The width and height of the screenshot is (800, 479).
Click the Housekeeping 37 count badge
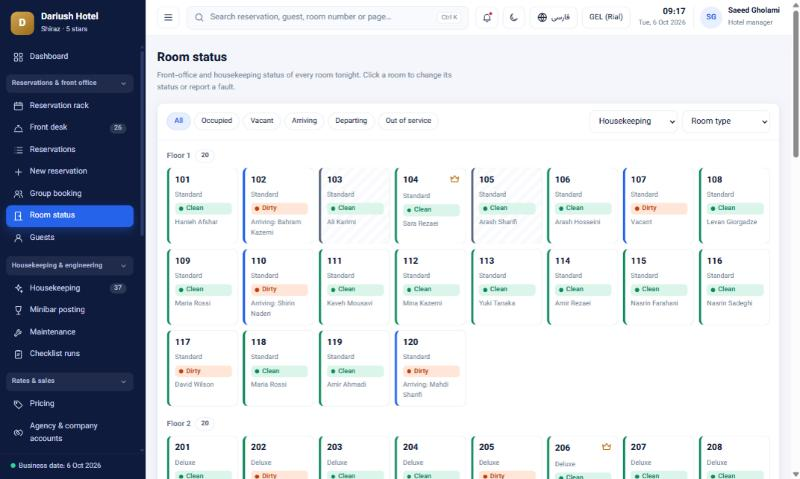pyautogui.click(x=118, y=288)
